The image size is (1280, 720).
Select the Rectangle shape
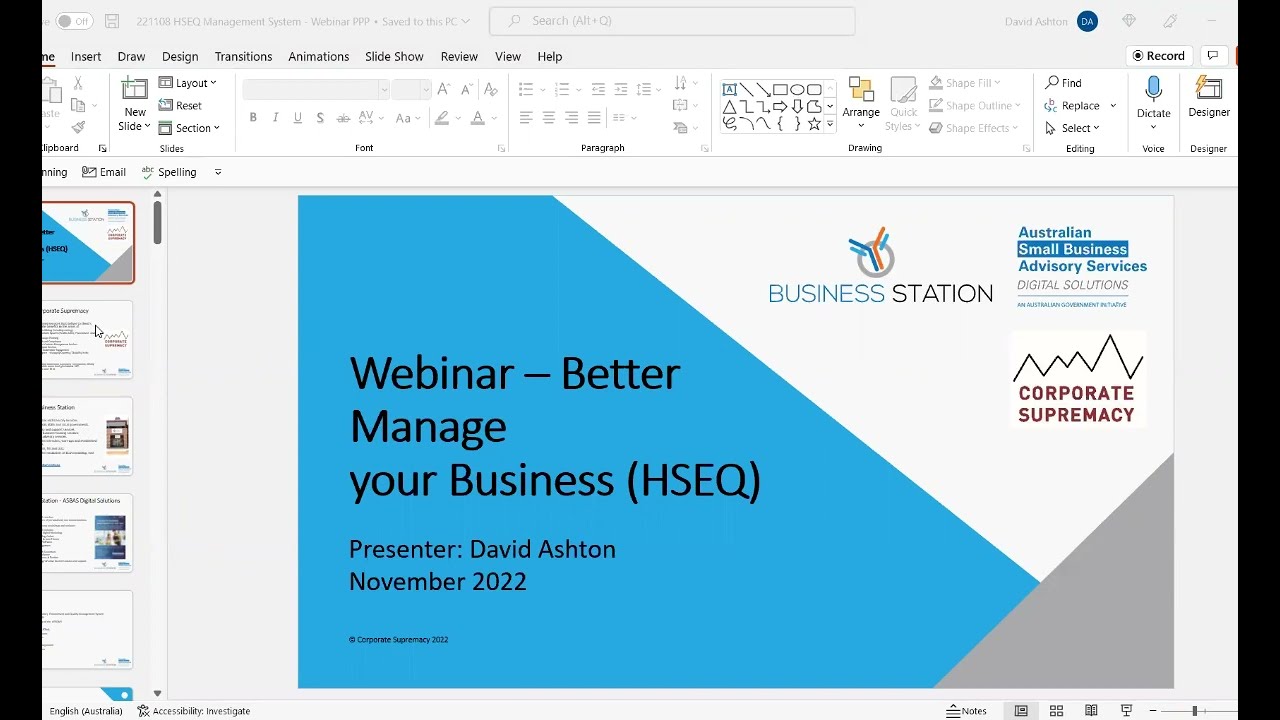click(780, 90)
